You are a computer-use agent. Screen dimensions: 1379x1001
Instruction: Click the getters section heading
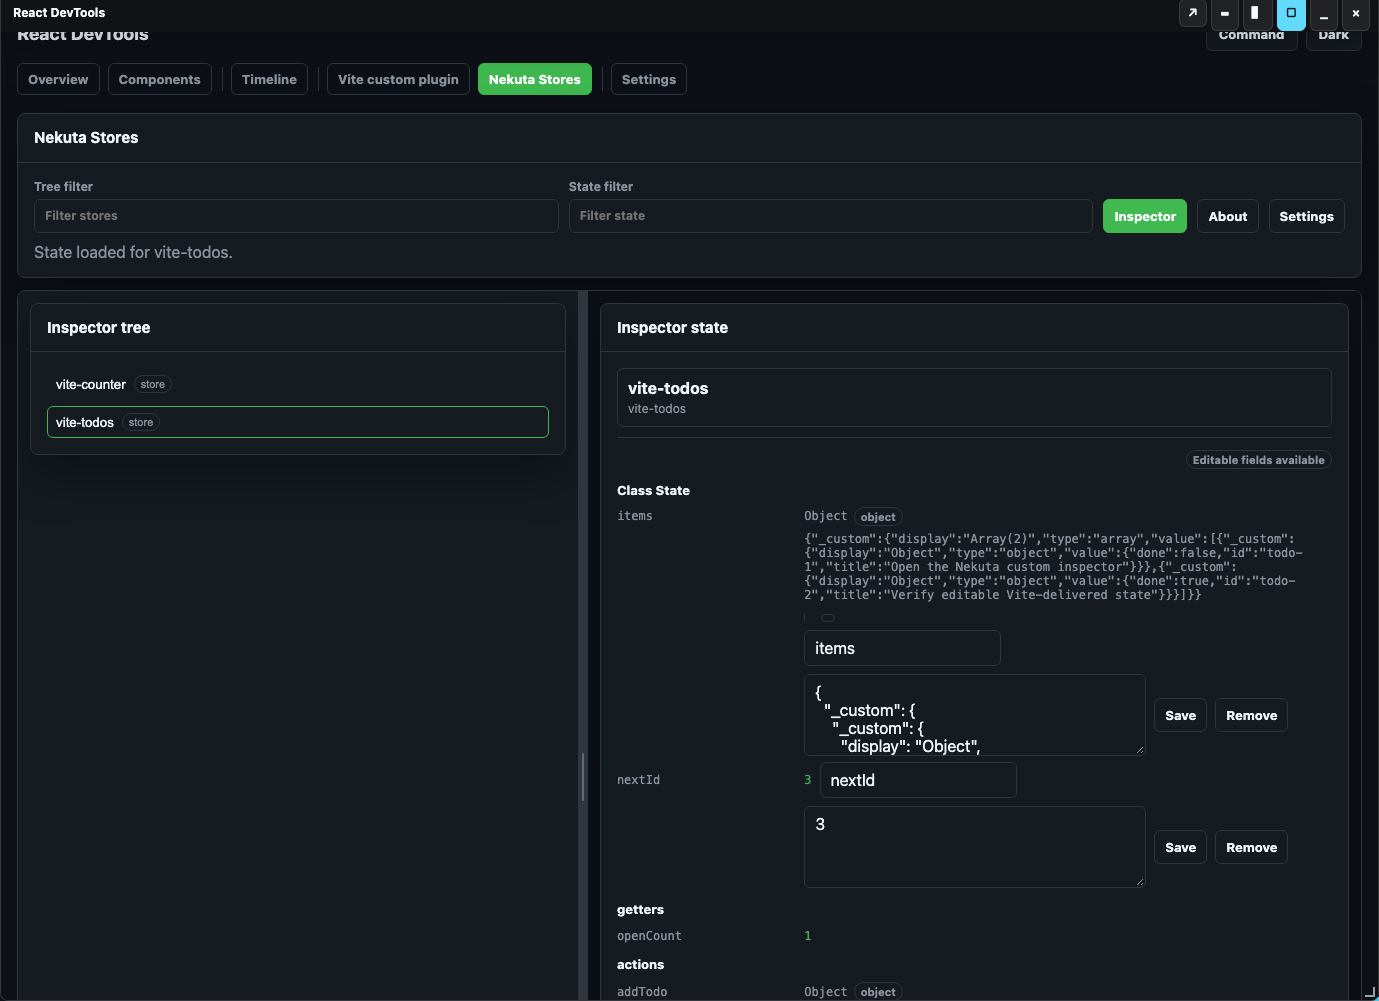(x=640, y=909)
